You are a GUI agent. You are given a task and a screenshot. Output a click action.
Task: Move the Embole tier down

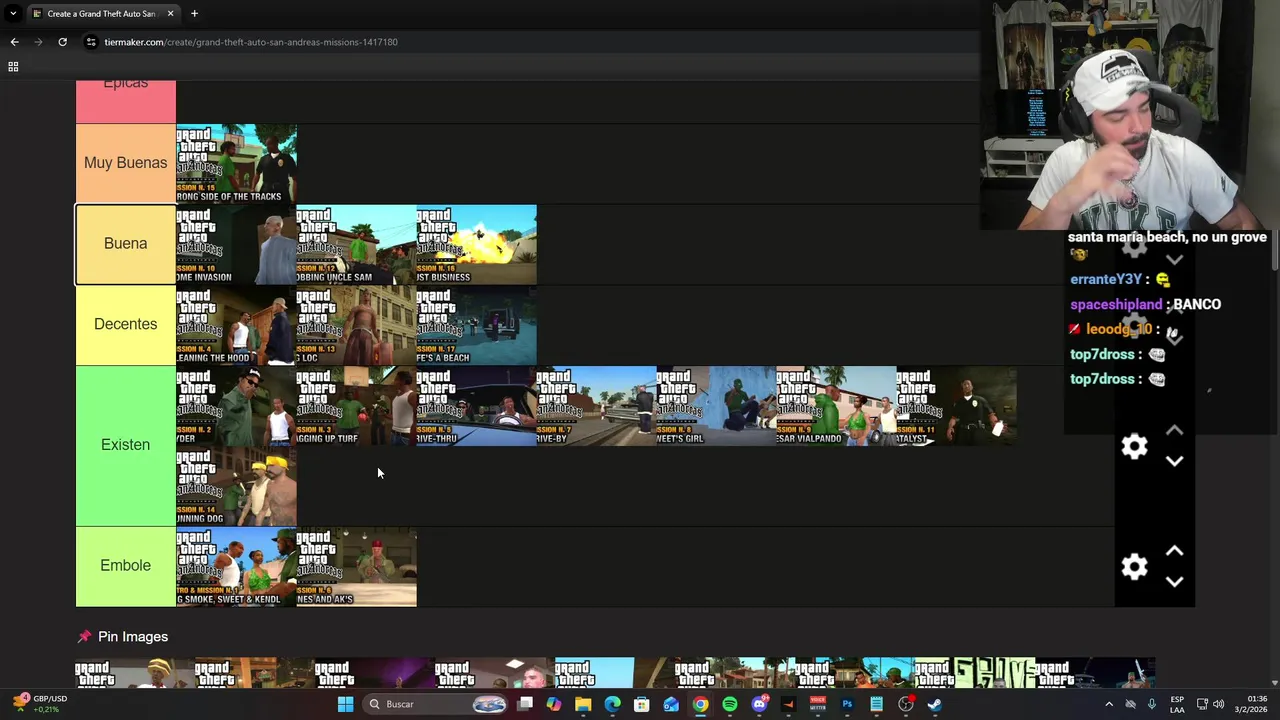tap(1174, 582)
